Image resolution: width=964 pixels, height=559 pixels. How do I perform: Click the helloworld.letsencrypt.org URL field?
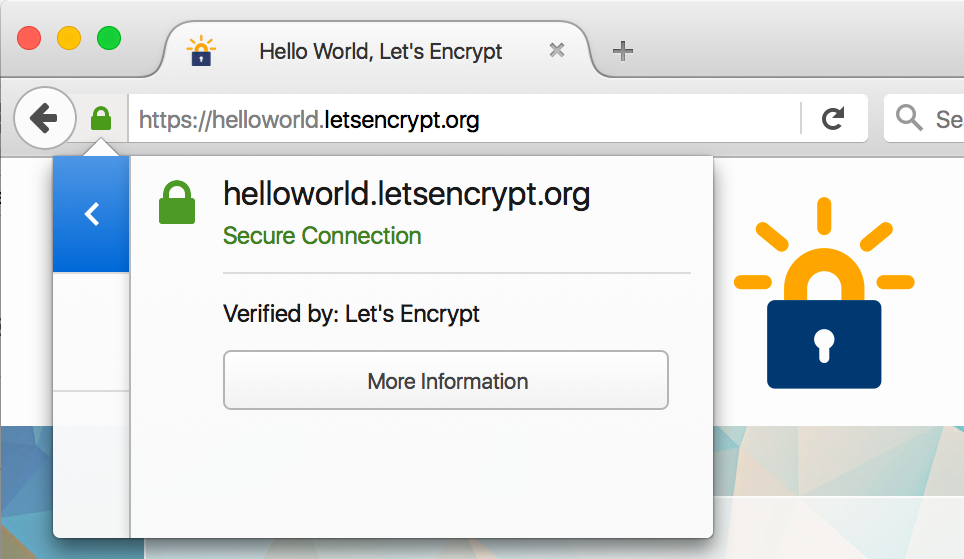click(x=464, y=119)
